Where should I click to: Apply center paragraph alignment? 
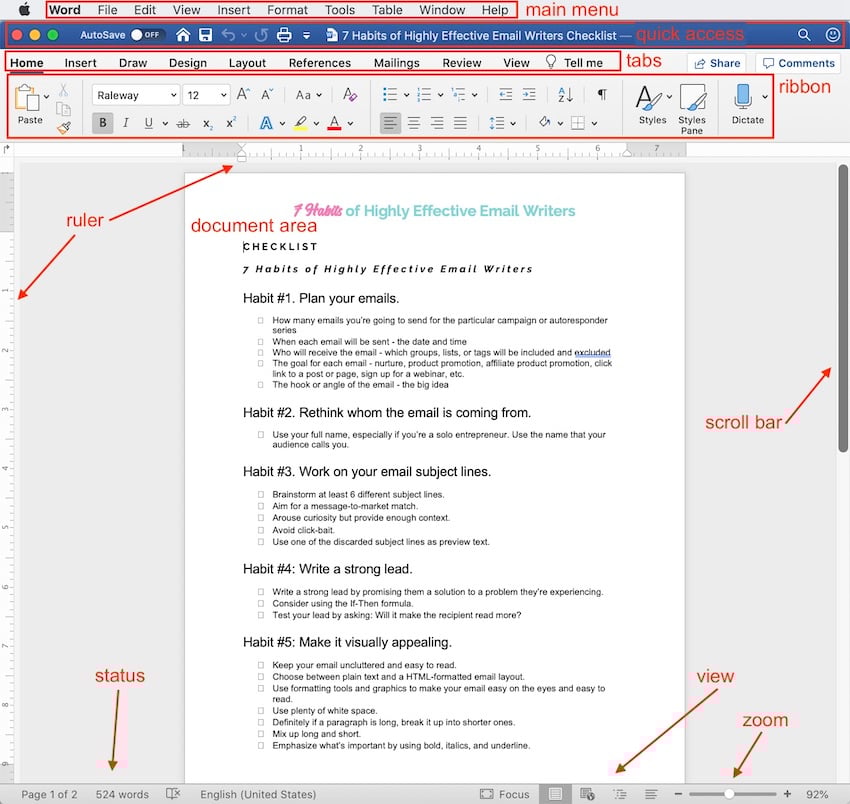point(413,123)
